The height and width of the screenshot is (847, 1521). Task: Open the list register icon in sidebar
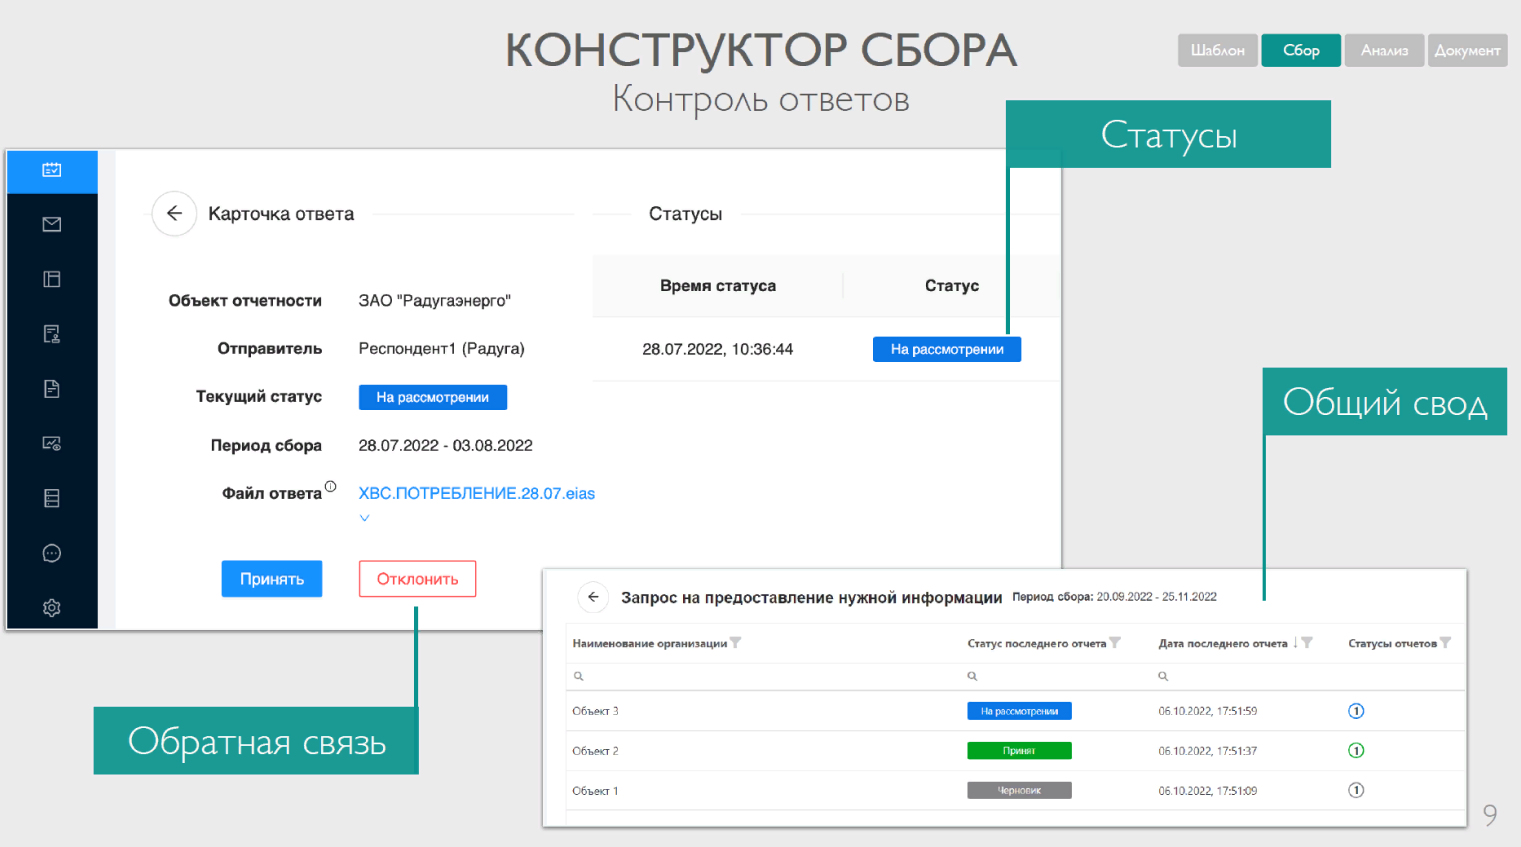(x=52, y=498)
